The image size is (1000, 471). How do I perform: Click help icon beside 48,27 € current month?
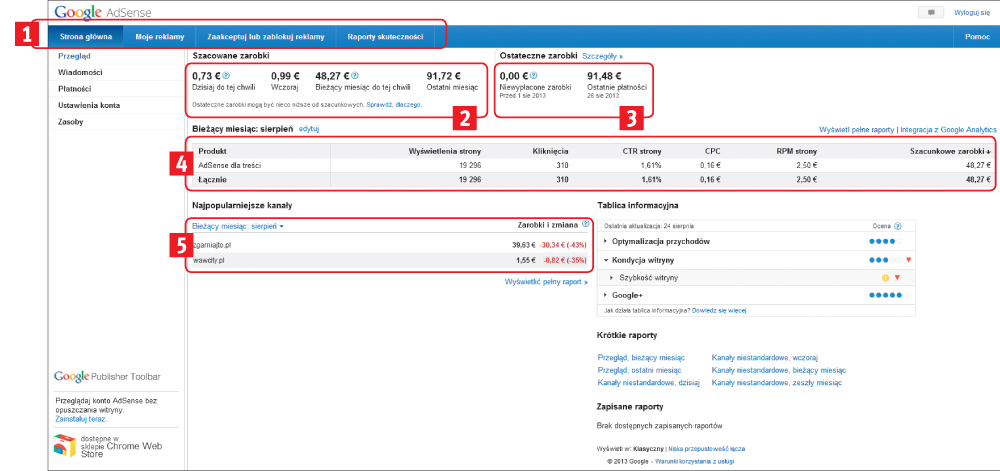point(356,75)
